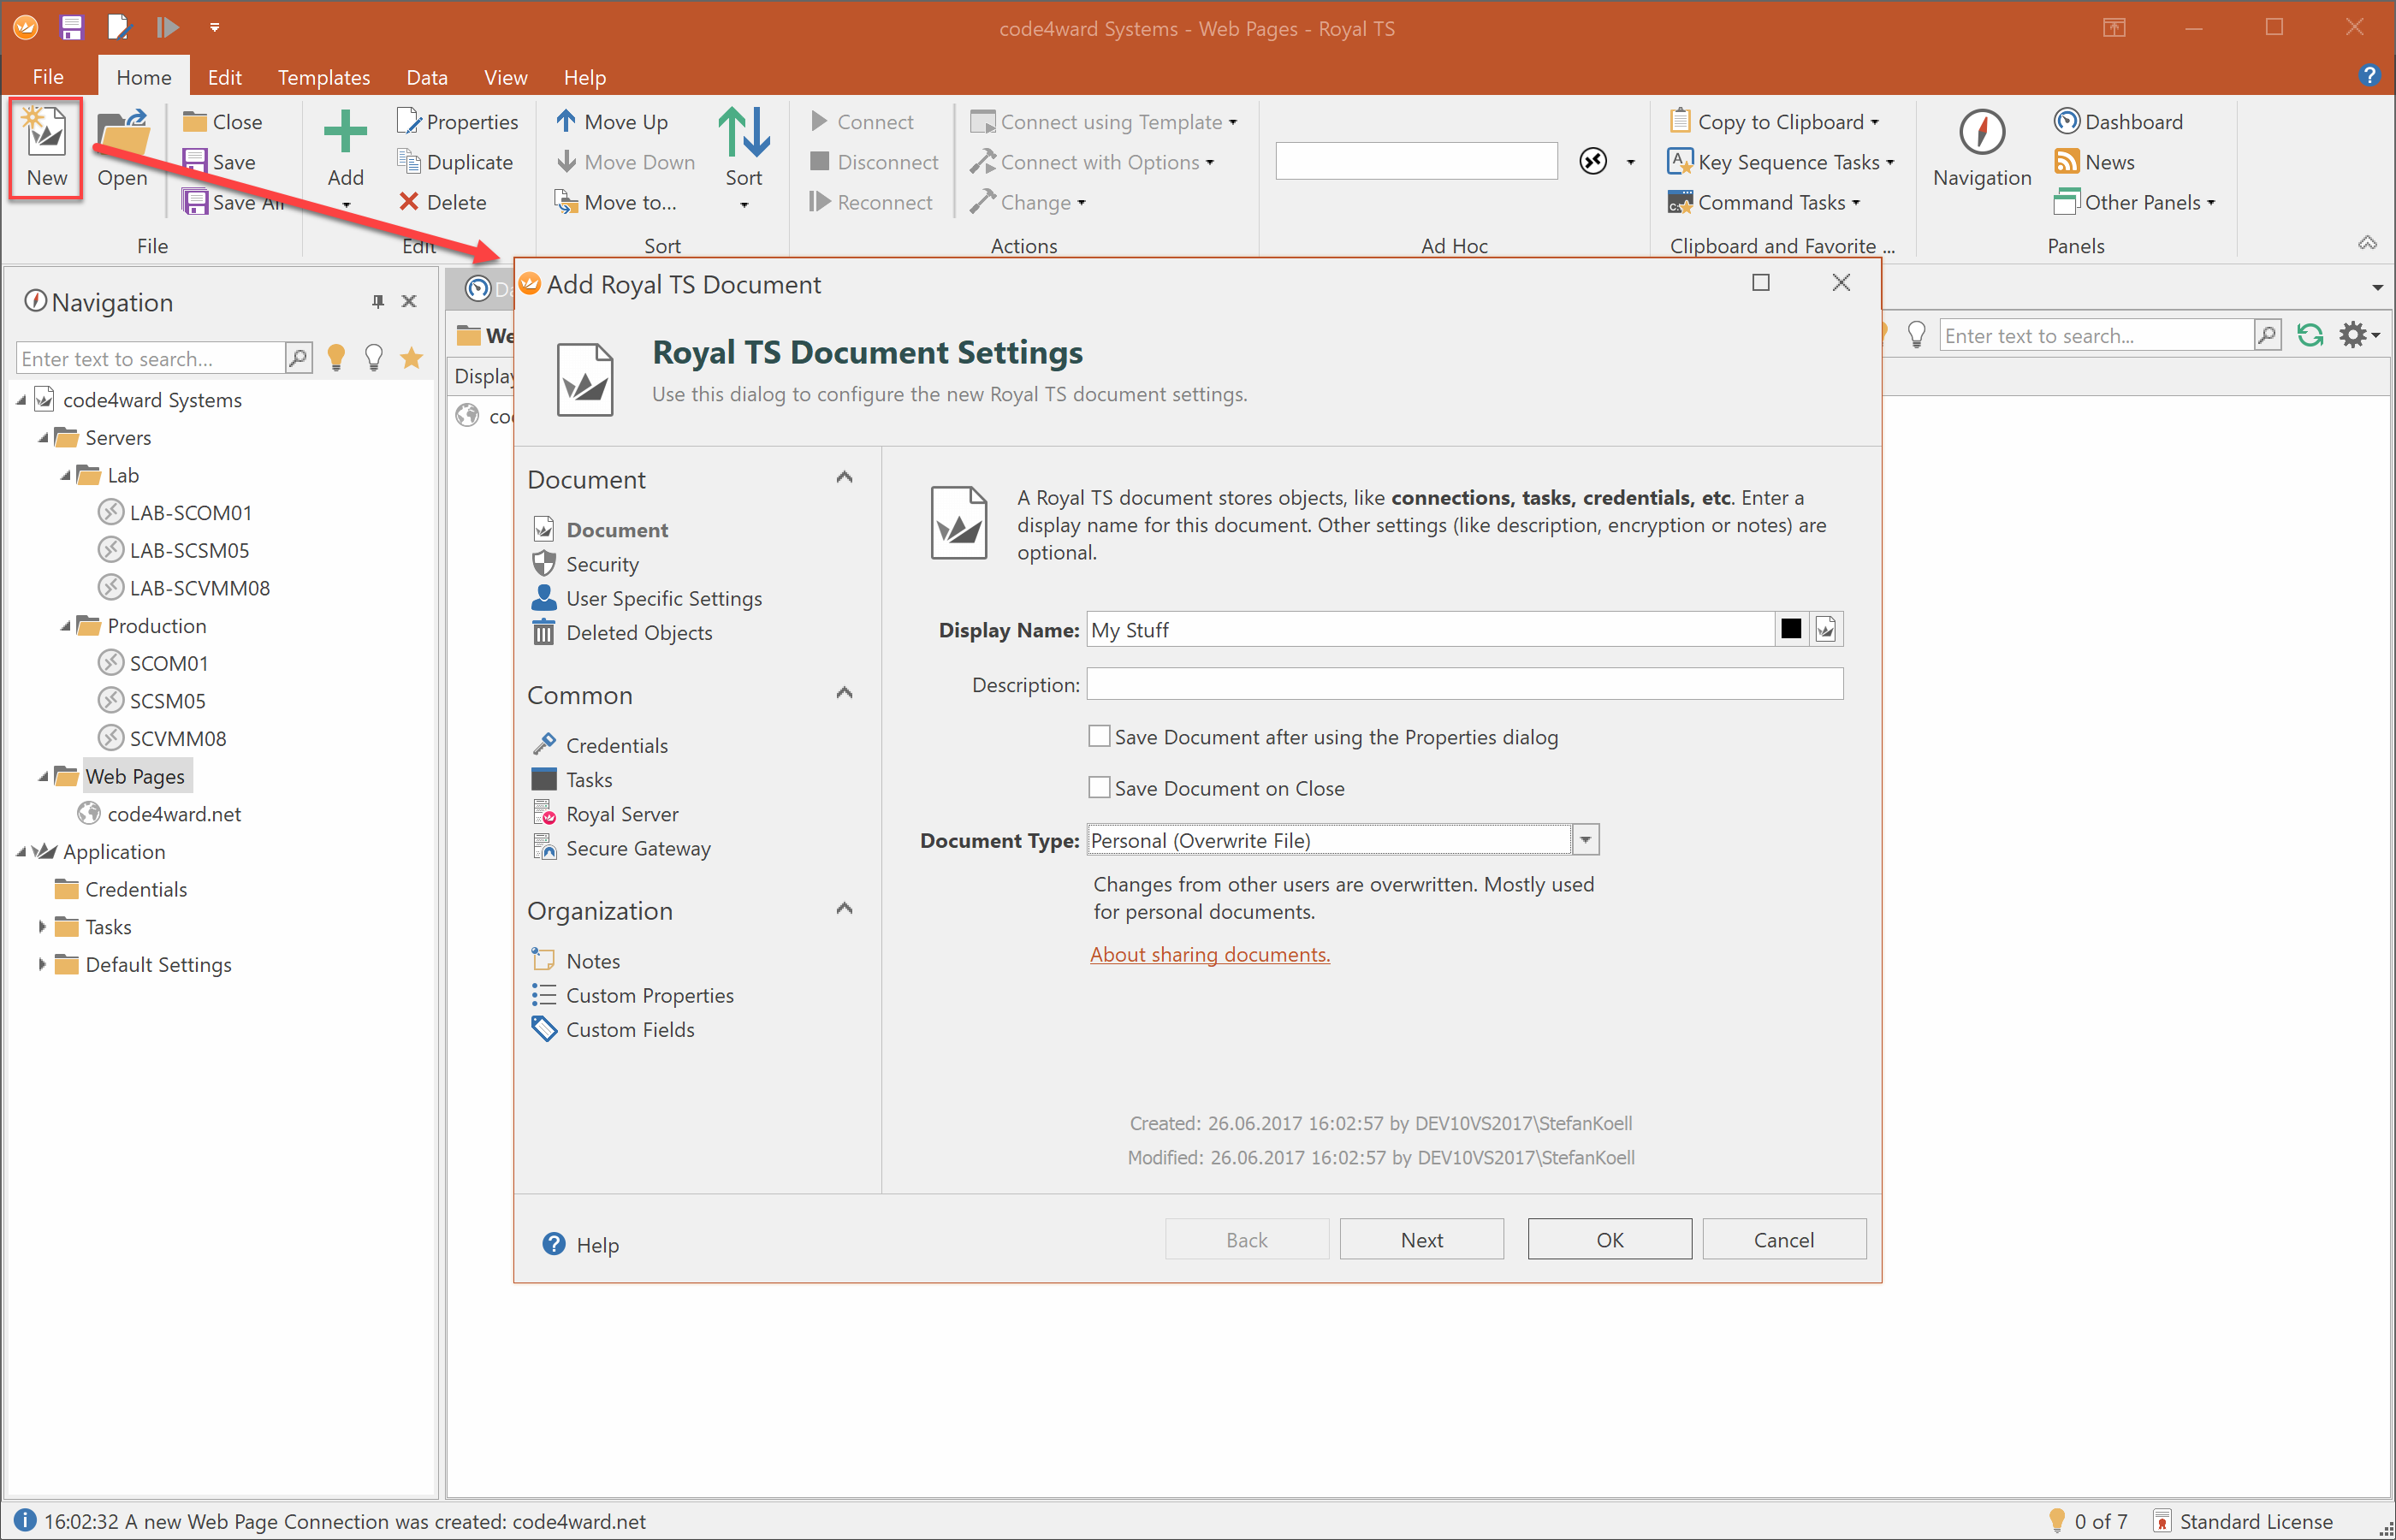Click the New document icon in ribbon
Image resolution: width=2396 pixels, height=1540 pixels.
pyautogui.click(x=46, y=134)
